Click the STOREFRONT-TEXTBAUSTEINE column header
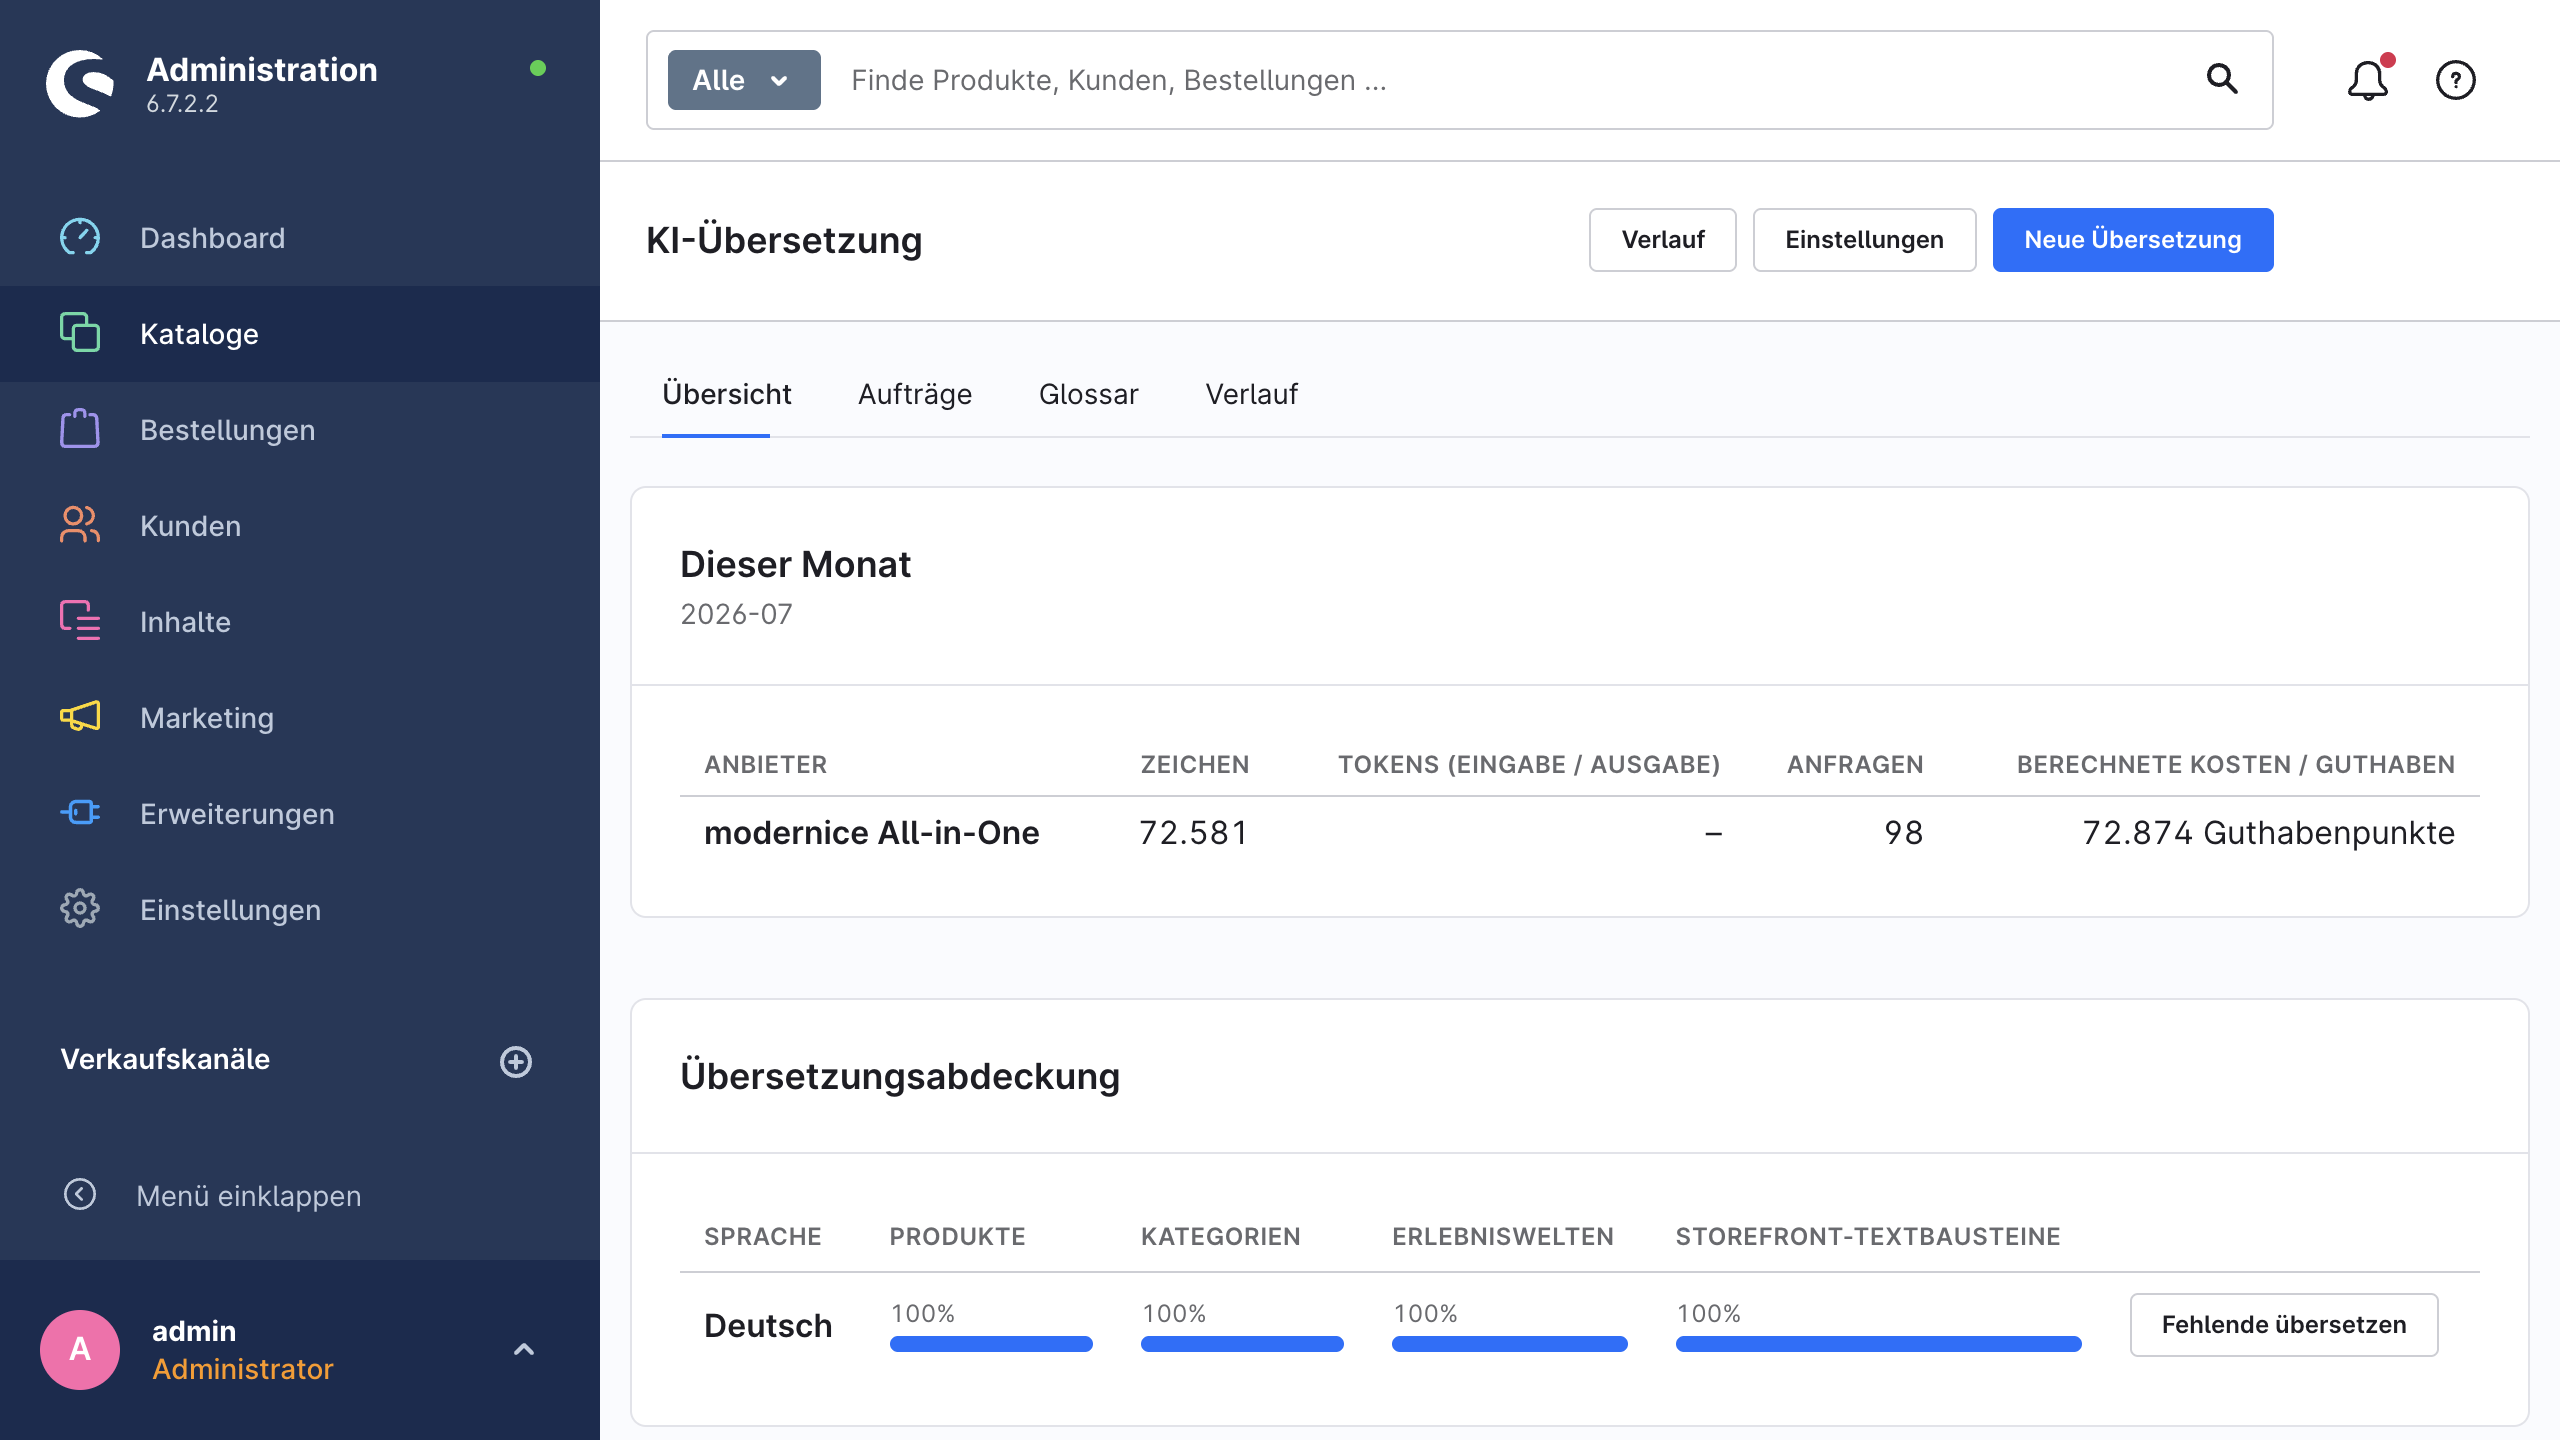The image size is (2560, 1440). [x=1868, y=1237]
